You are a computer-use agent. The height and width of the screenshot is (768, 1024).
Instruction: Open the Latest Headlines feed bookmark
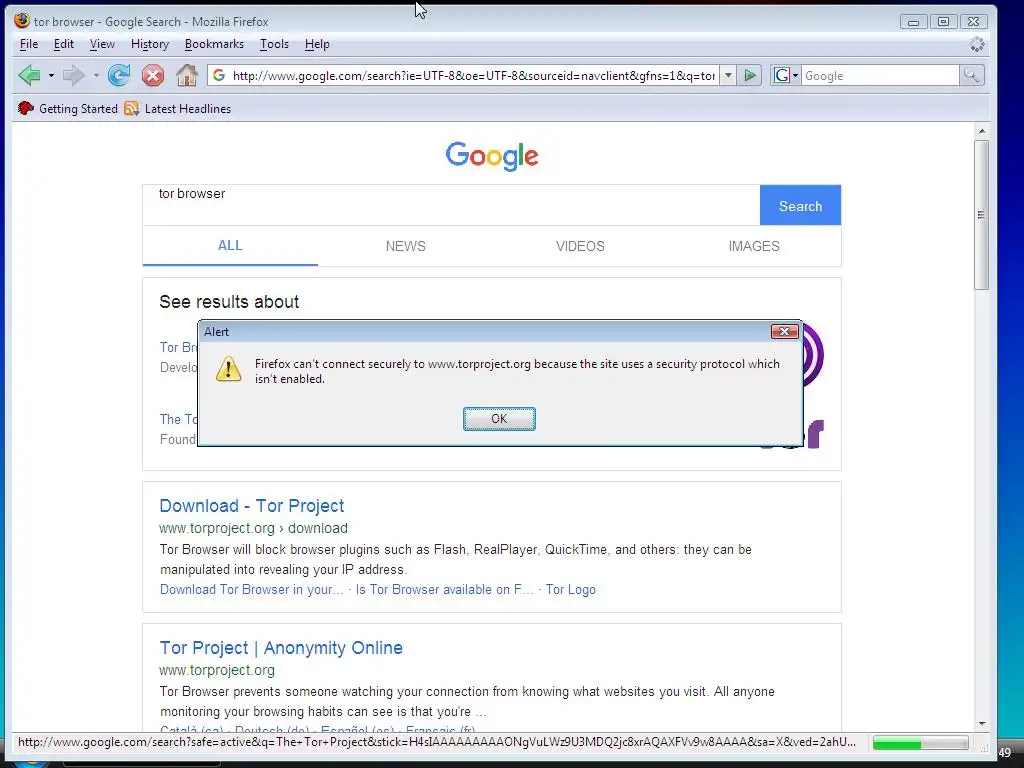pos(178,108)
